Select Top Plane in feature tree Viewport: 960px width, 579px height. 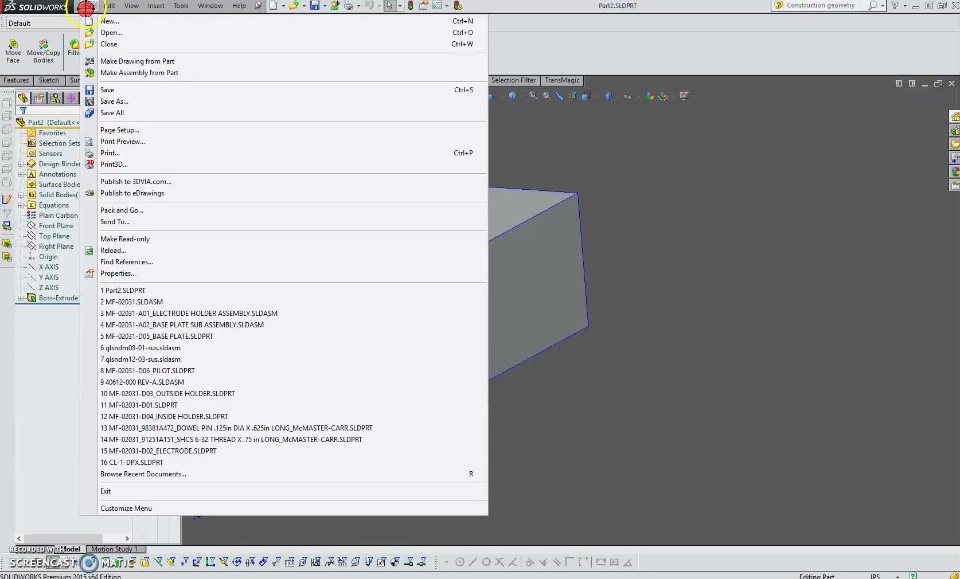point(54,236)
